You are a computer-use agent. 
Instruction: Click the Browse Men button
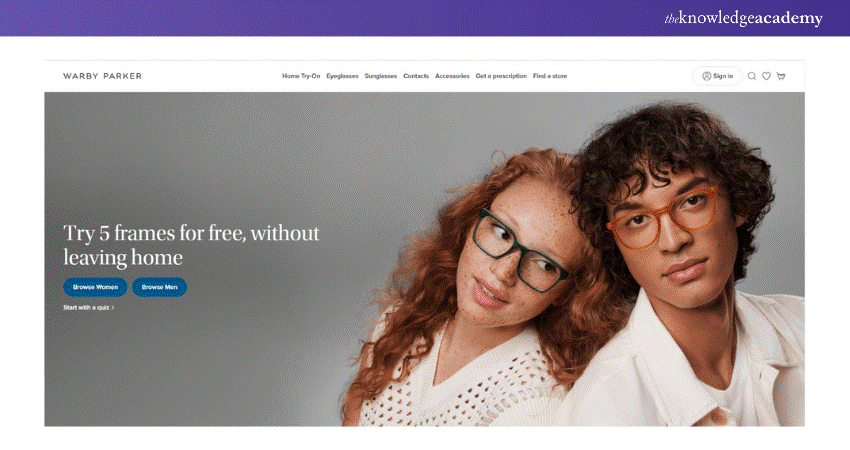point(159,287)
